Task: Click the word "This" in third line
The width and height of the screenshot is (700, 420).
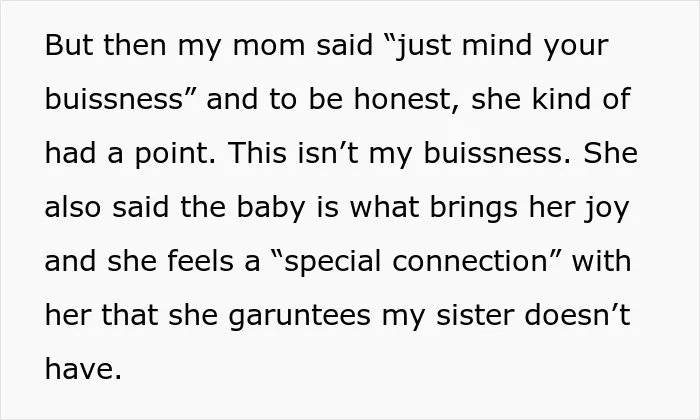Action: (x=257, y=153)
